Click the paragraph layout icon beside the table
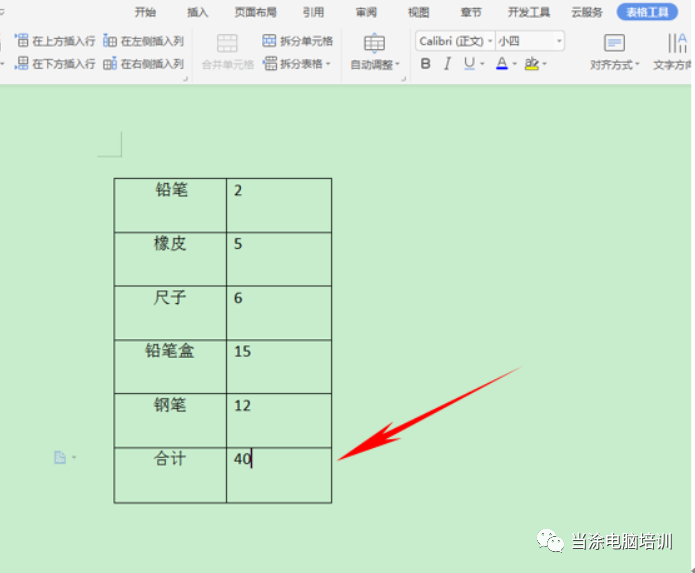The image size is (695, 573). point(60,457)
